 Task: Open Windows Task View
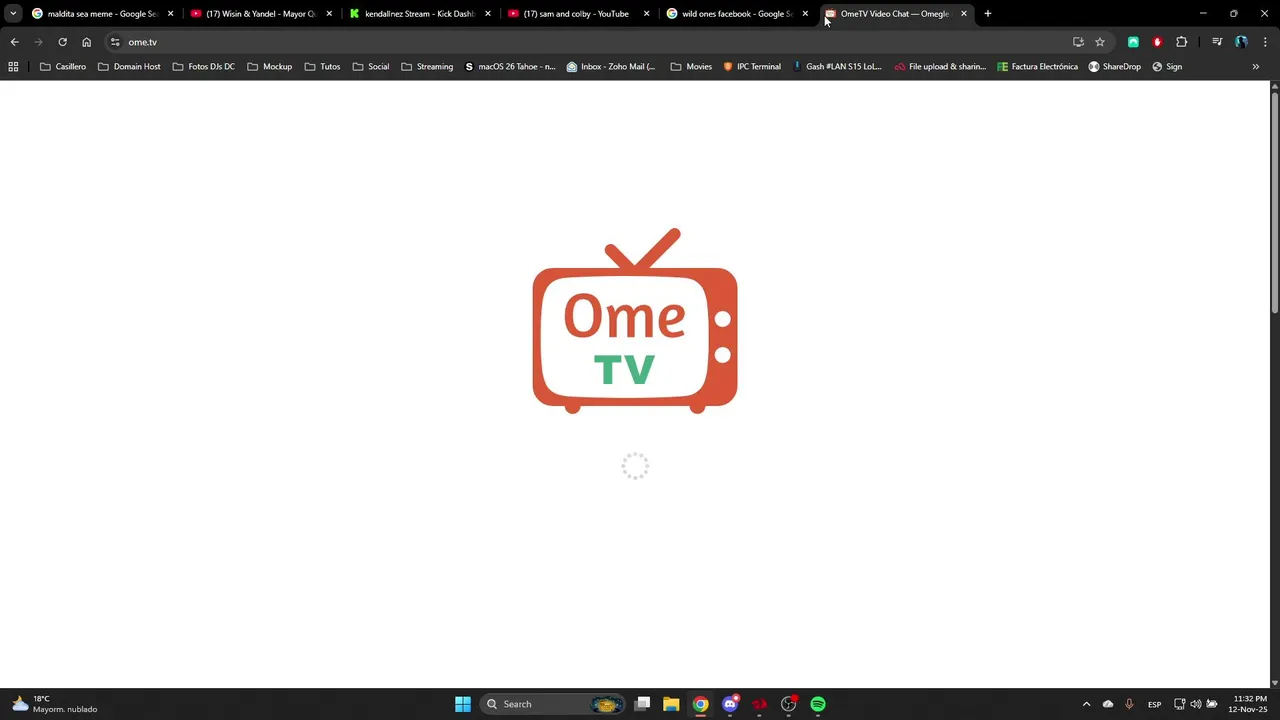coord(643,704)
